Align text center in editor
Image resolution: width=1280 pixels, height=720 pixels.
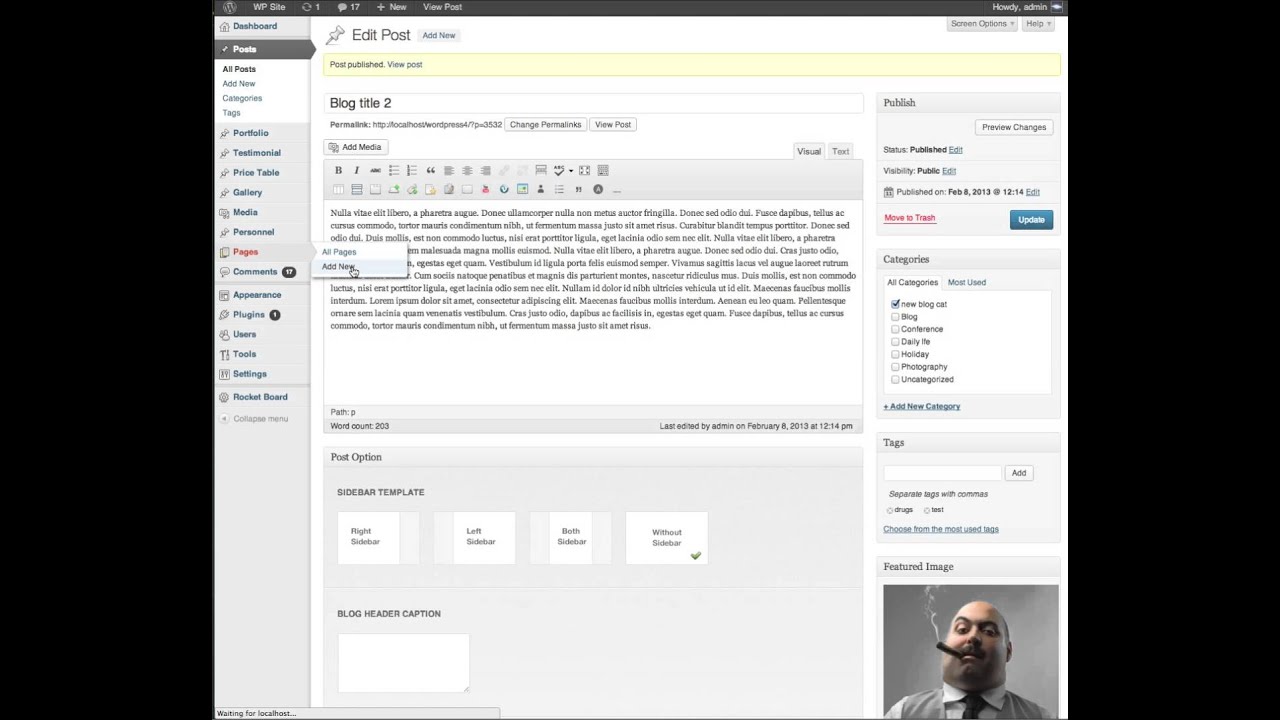[467, 170]
